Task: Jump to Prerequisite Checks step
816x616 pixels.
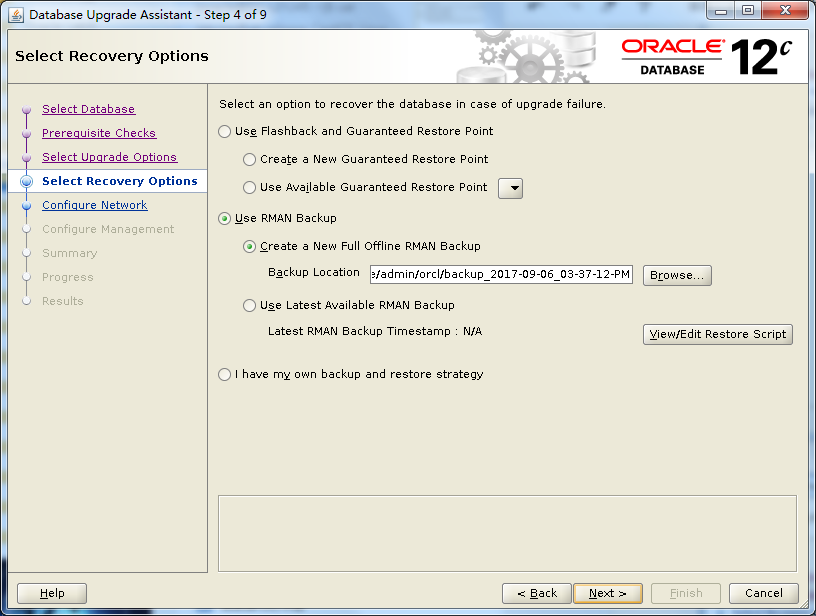Action: [x=99, y=133]
